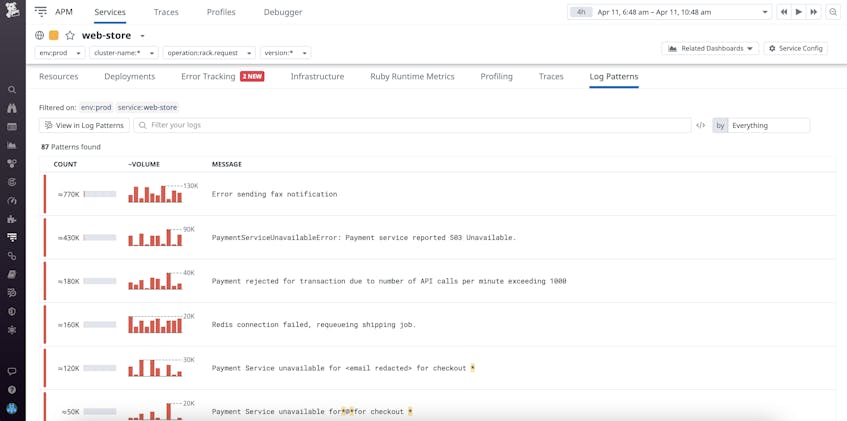Open the notebook sidebar icon
This screenshot has height=421, width=847.
(x=12, y=274)
